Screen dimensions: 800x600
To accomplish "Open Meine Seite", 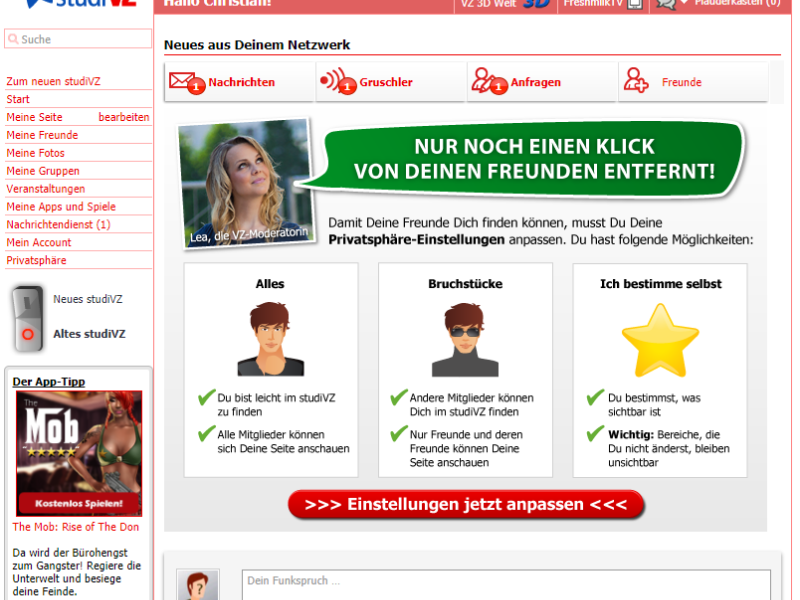I will (34, 117).
